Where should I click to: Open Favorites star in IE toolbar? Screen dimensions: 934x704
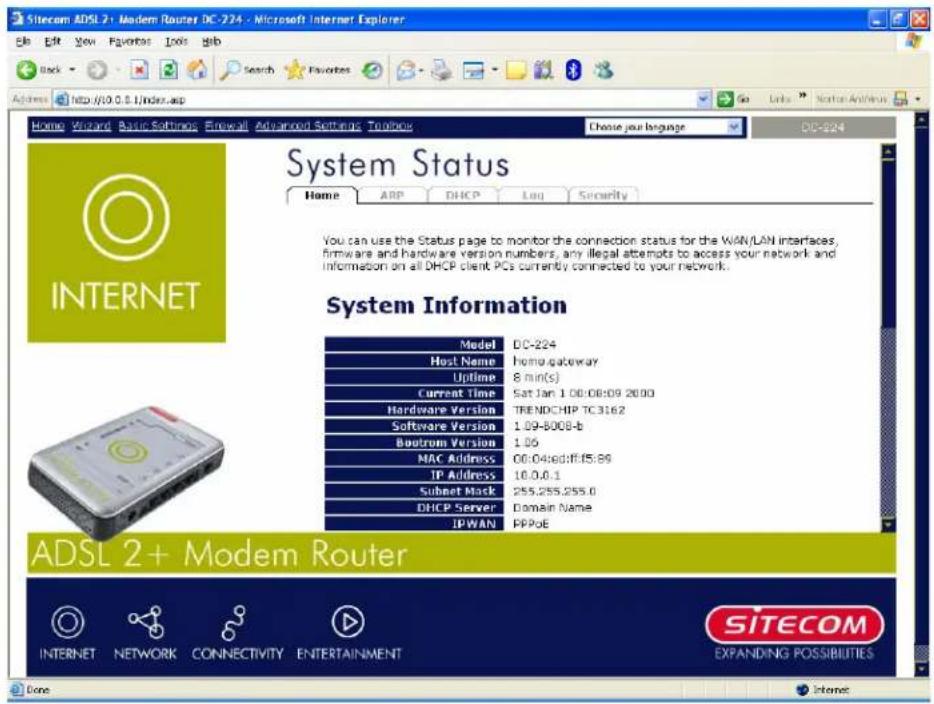[317, 70]
